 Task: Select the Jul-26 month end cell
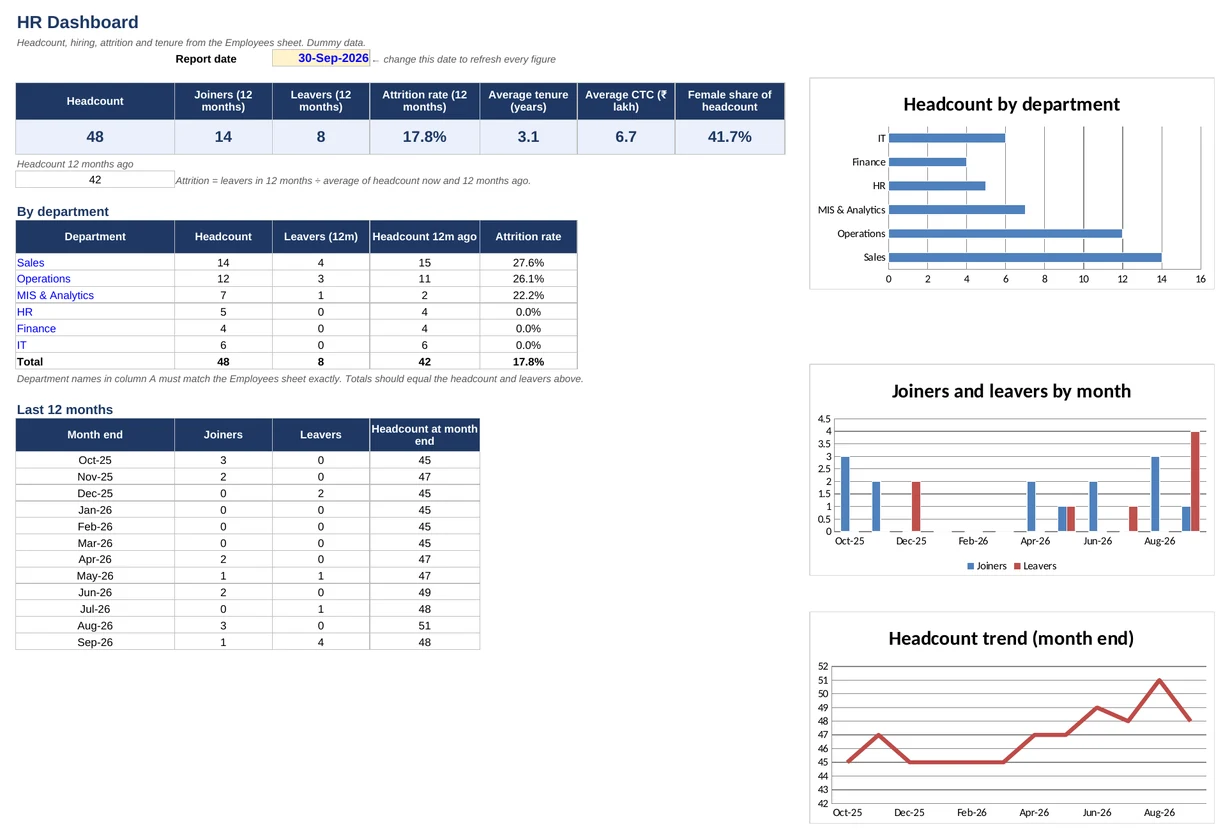95,609
